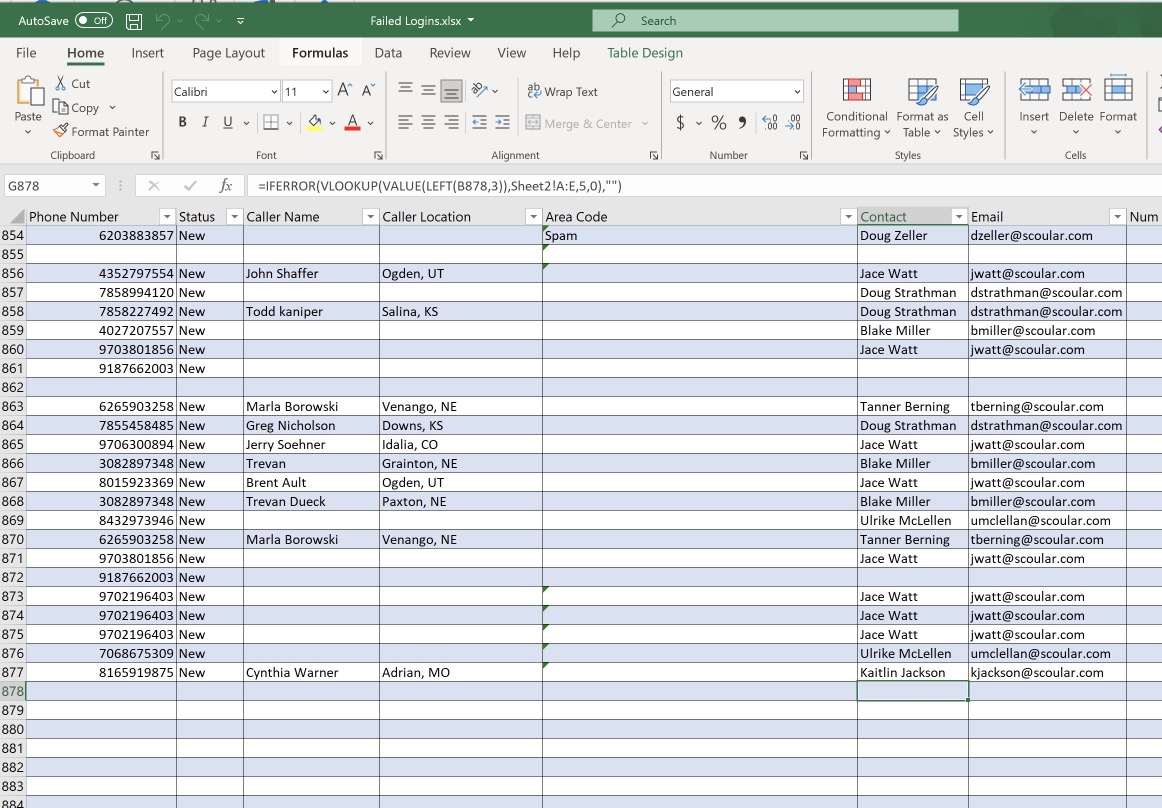Decrease font size with smaller A icon
This screenshot has width=1162, height=808.
coord(368,90)
